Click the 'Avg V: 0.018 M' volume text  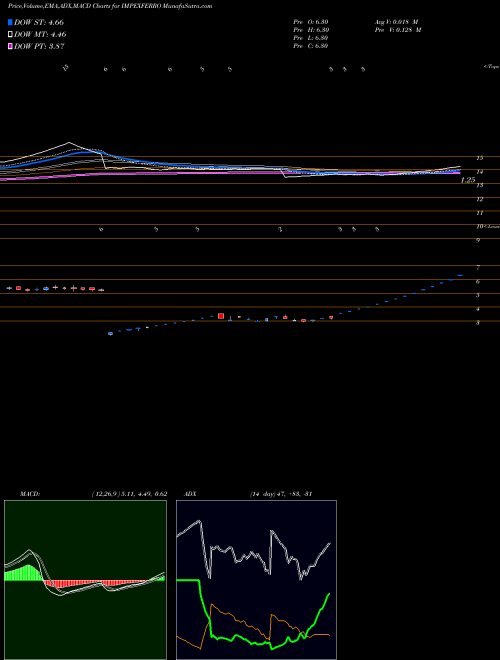(x=396, y=22)
